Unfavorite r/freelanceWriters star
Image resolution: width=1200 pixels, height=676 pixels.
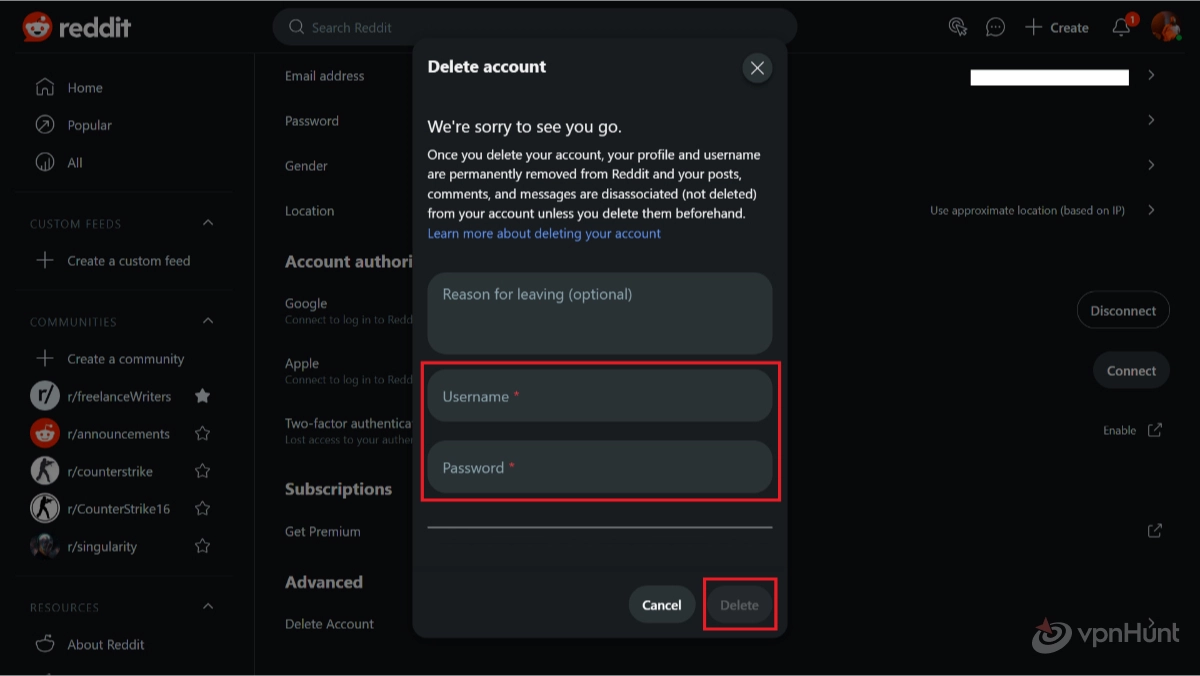(x=202, y=396)
